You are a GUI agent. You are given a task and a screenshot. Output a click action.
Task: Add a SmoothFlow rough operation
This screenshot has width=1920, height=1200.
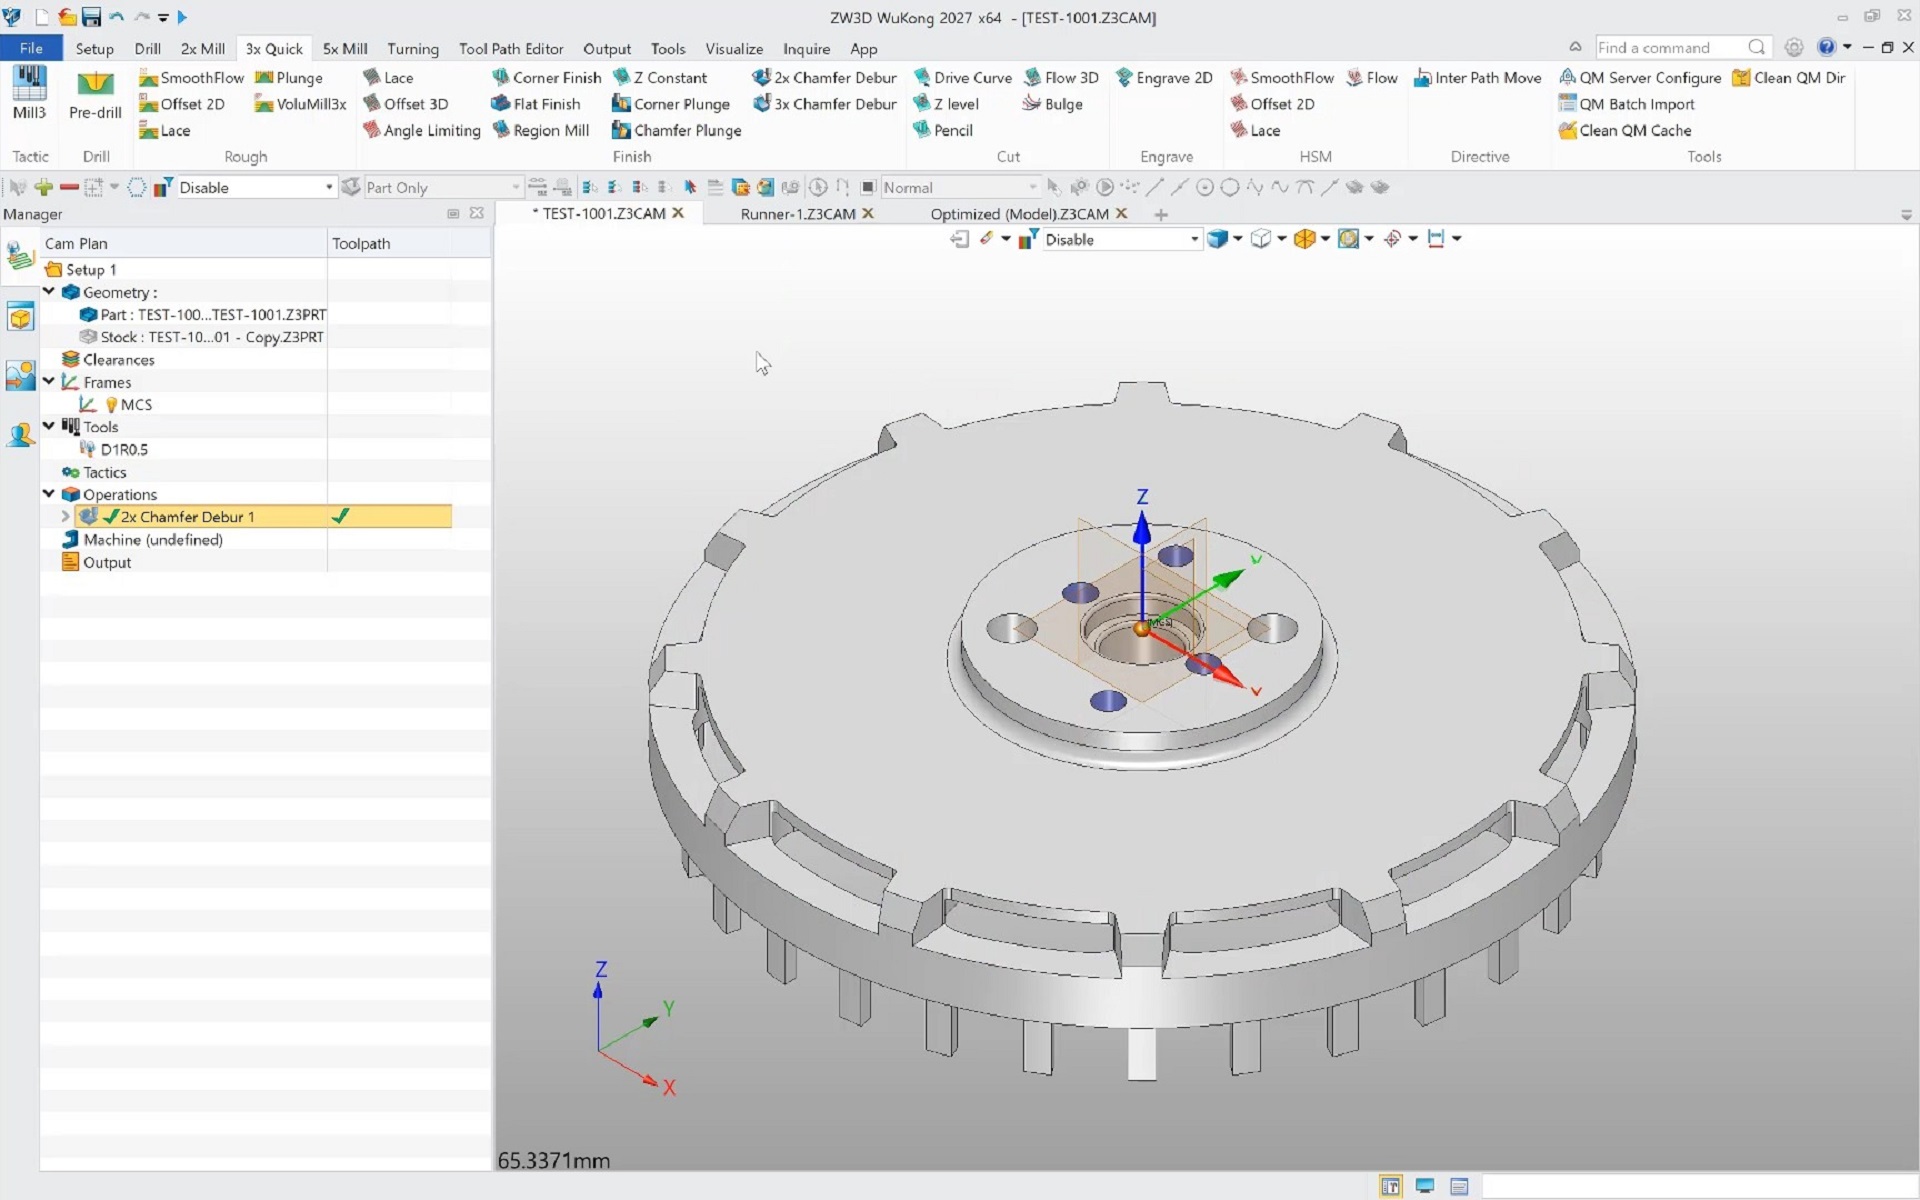191,77
